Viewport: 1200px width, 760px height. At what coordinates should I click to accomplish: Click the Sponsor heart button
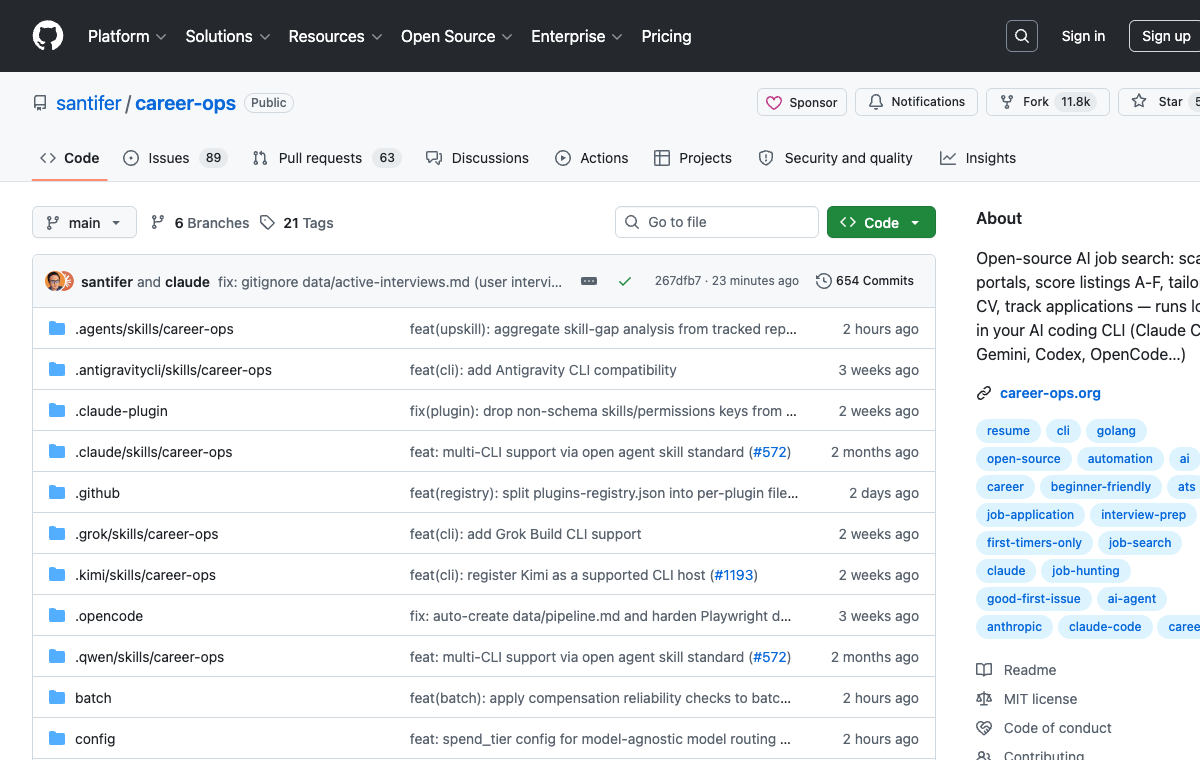[x=802, y=102]
